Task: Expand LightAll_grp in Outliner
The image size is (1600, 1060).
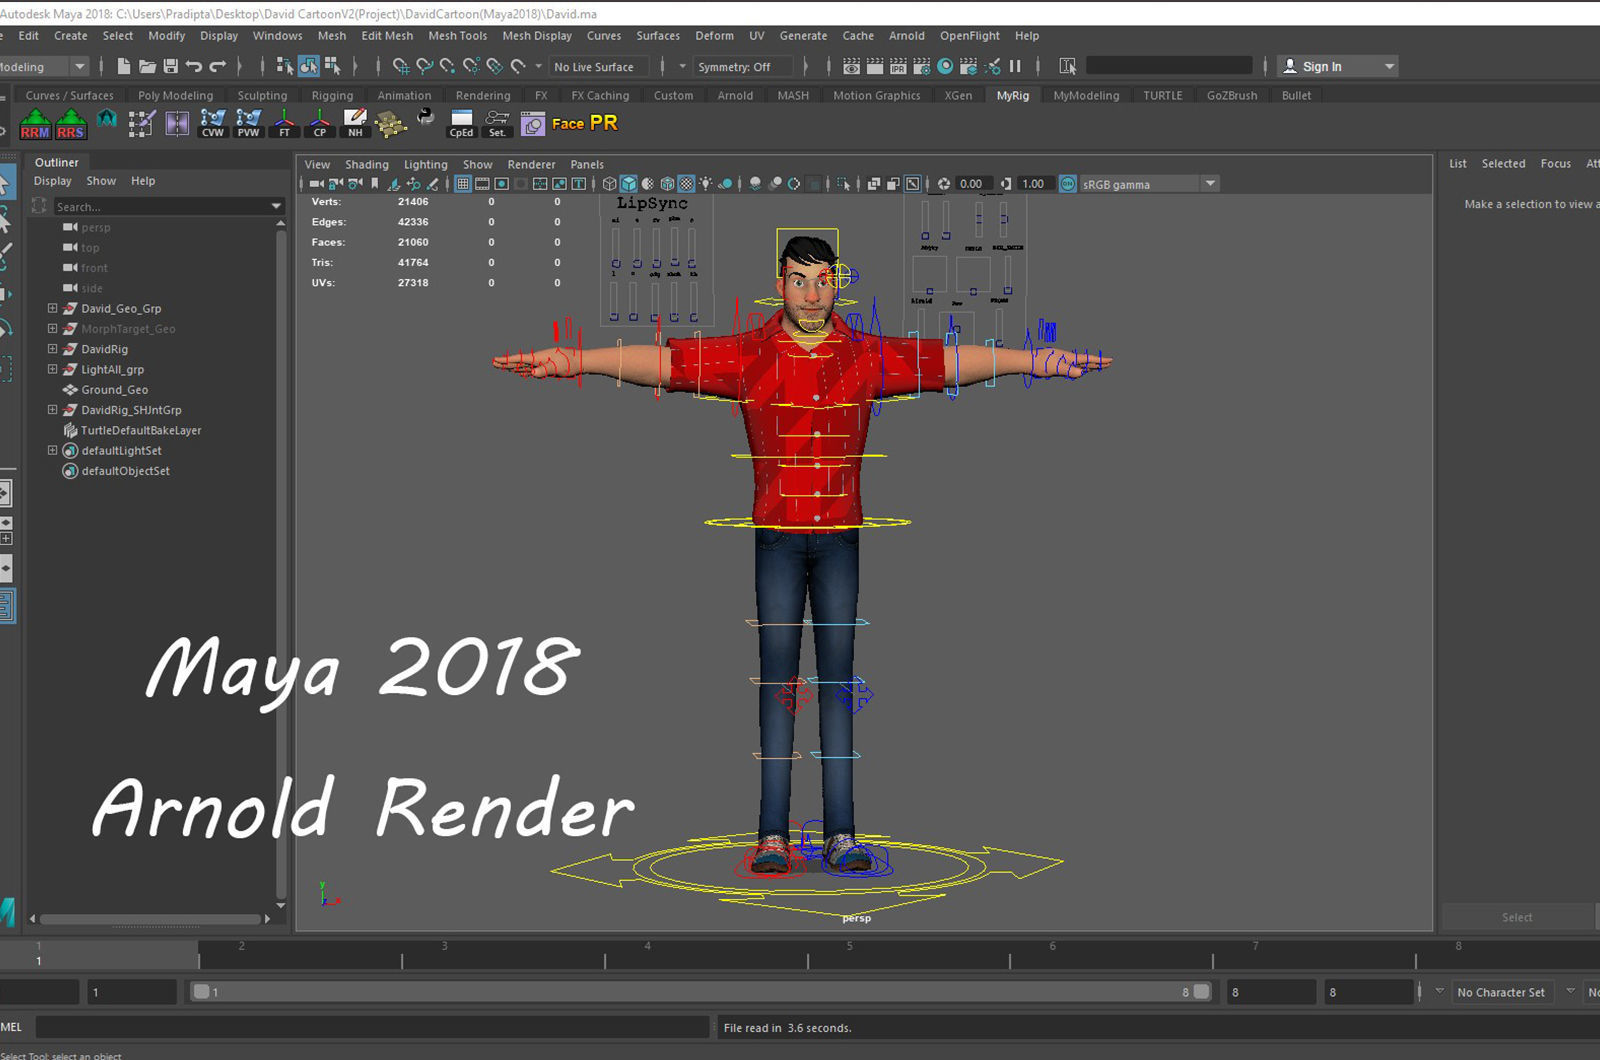Action: click(53, 369)
